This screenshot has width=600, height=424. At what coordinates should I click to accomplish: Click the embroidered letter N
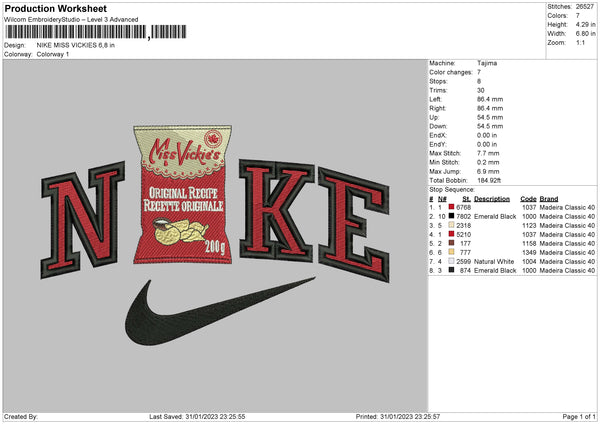pos(82,219)
